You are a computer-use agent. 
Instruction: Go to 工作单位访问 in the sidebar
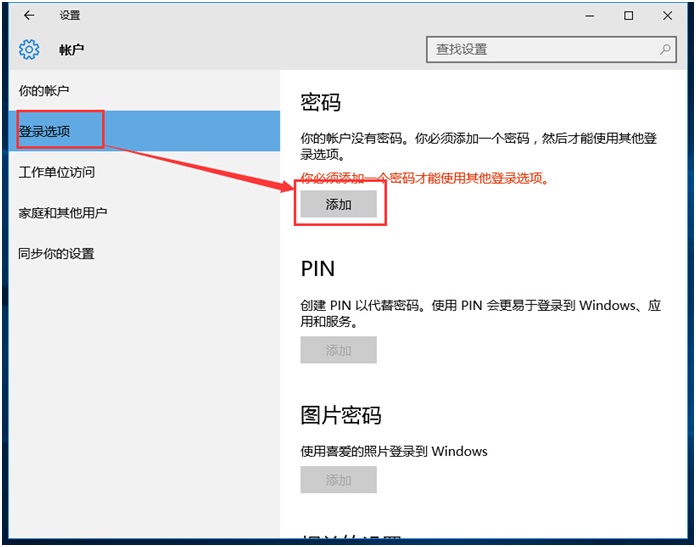click(x=57, y=172)
